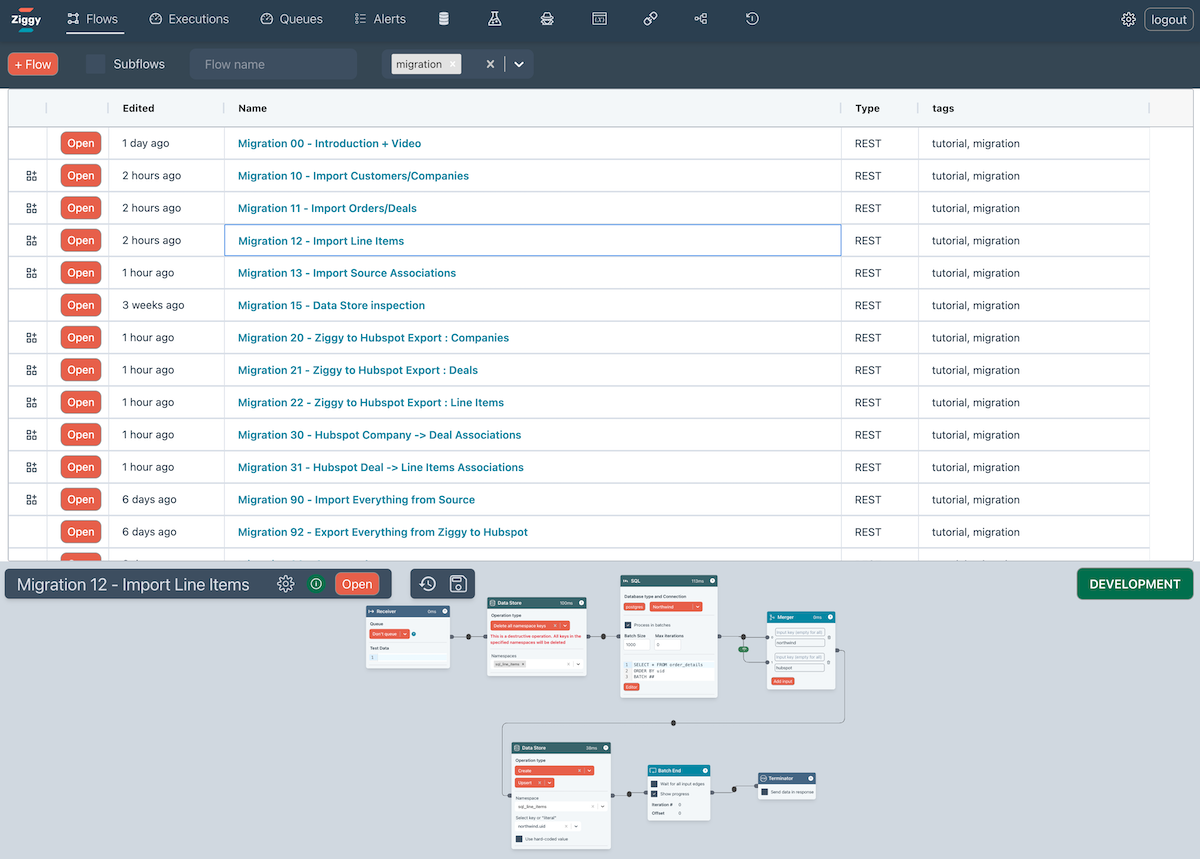Click the spy incognito icon in the top bar
This screenshot has width=1200, height=859.
(546, 18)
